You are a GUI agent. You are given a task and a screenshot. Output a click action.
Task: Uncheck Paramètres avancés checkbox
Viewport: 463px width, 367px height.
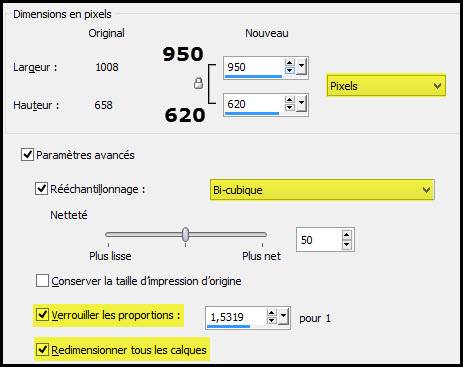pos(27,155)
